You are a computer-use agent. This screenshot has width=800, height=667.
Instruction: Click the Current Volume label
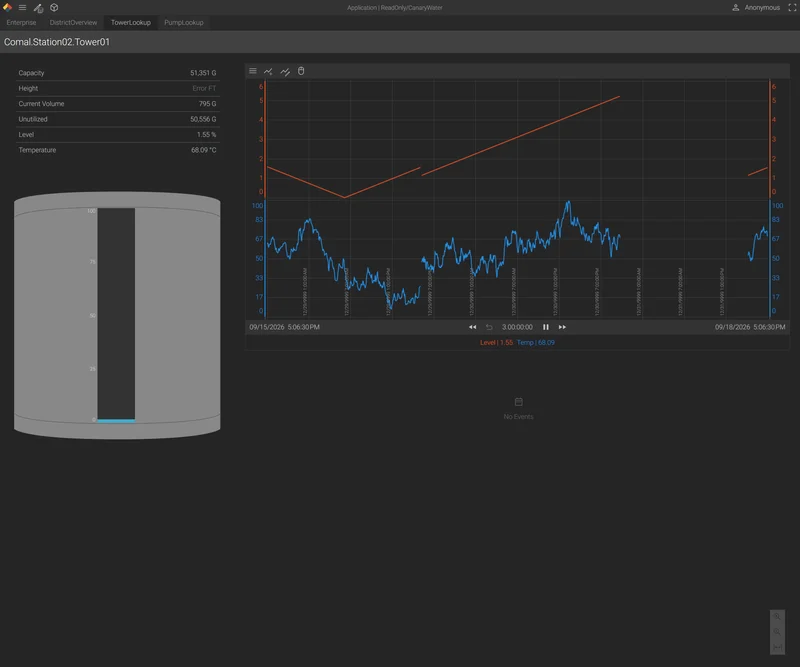[x=41, y=104]
